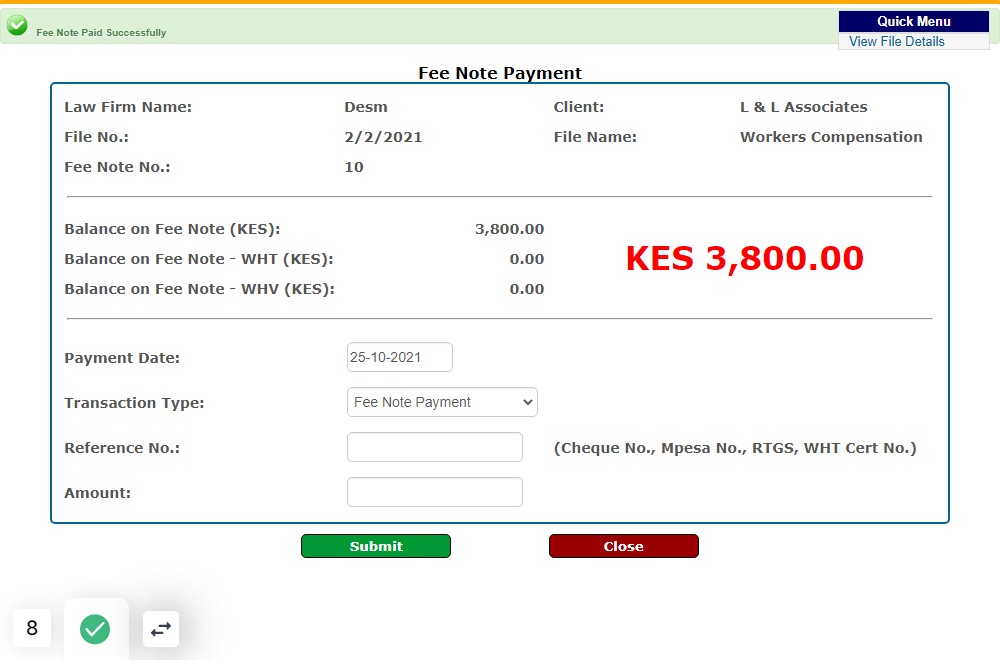Click the 'Payment Date:' label
The image size is (1000, 660).
pos(122,358)
